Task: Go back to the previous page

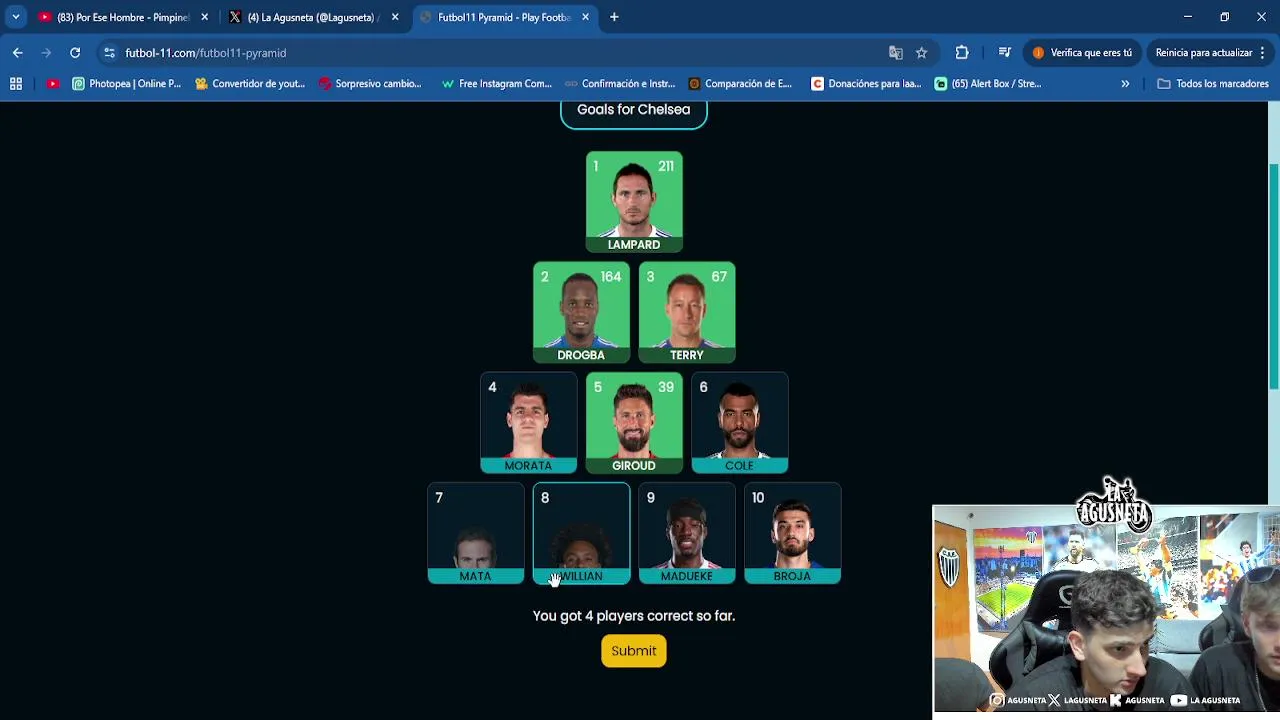Action: (x=18, y=53)
